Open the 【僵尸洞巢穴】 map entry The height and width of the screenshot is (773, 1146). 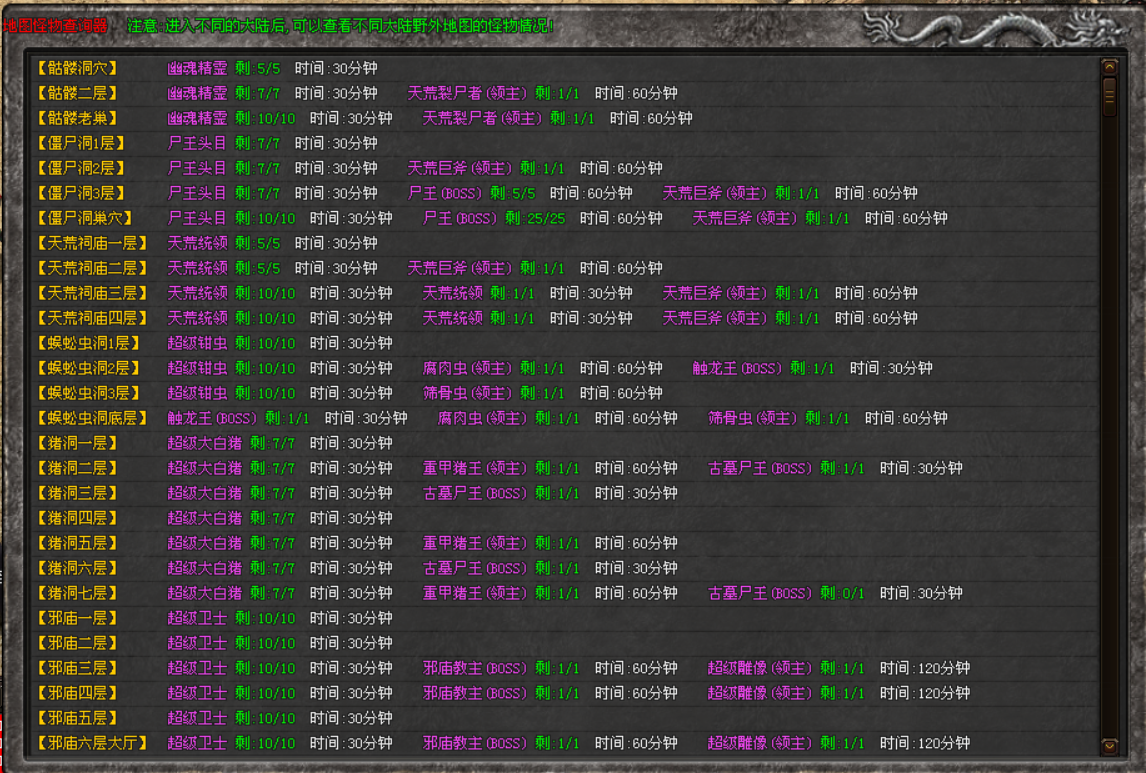click(84, 218)
